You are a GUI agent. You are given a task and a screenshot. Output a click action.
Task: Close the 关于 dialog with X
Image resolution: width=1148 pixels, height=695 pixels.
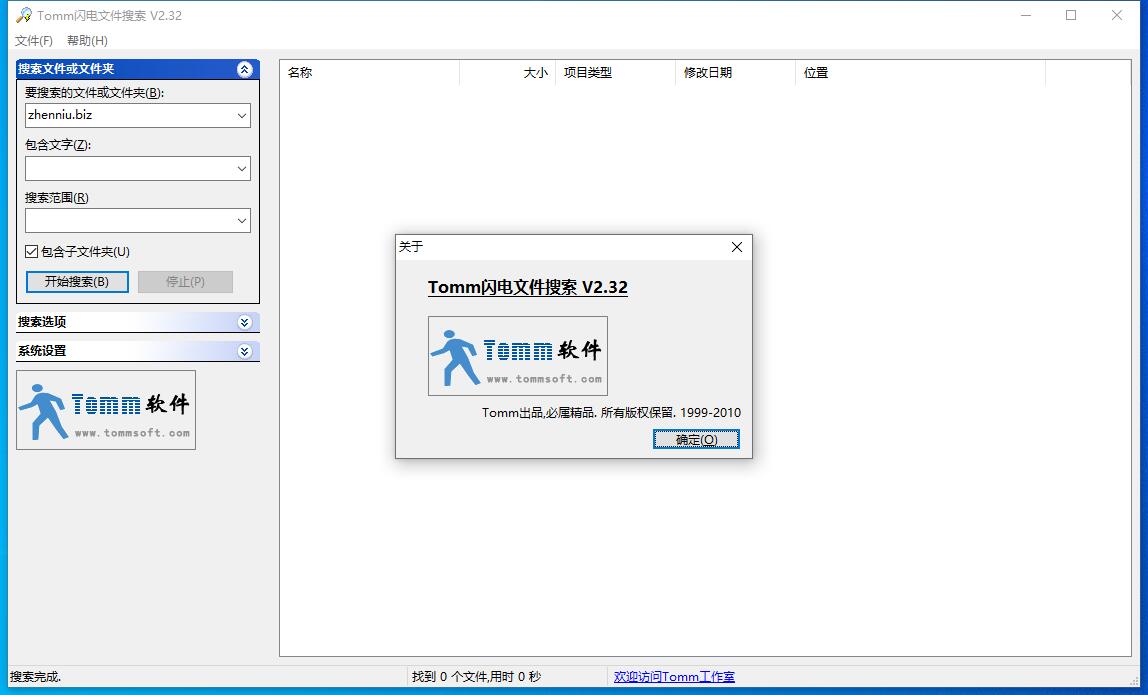pyautogui.click(x=737, y=248)
